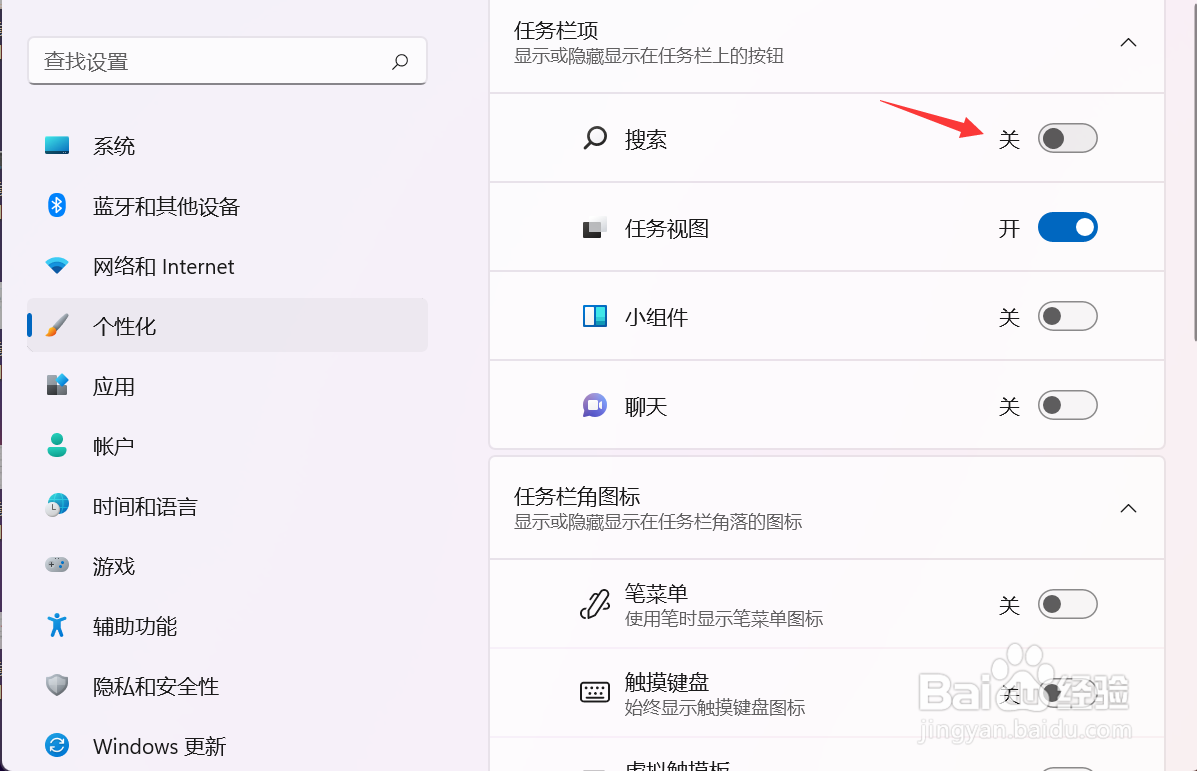Switch on the 笔菜单 toggle
Viewport: 1197px width, 771px height.
click(x=1067, y=604)
